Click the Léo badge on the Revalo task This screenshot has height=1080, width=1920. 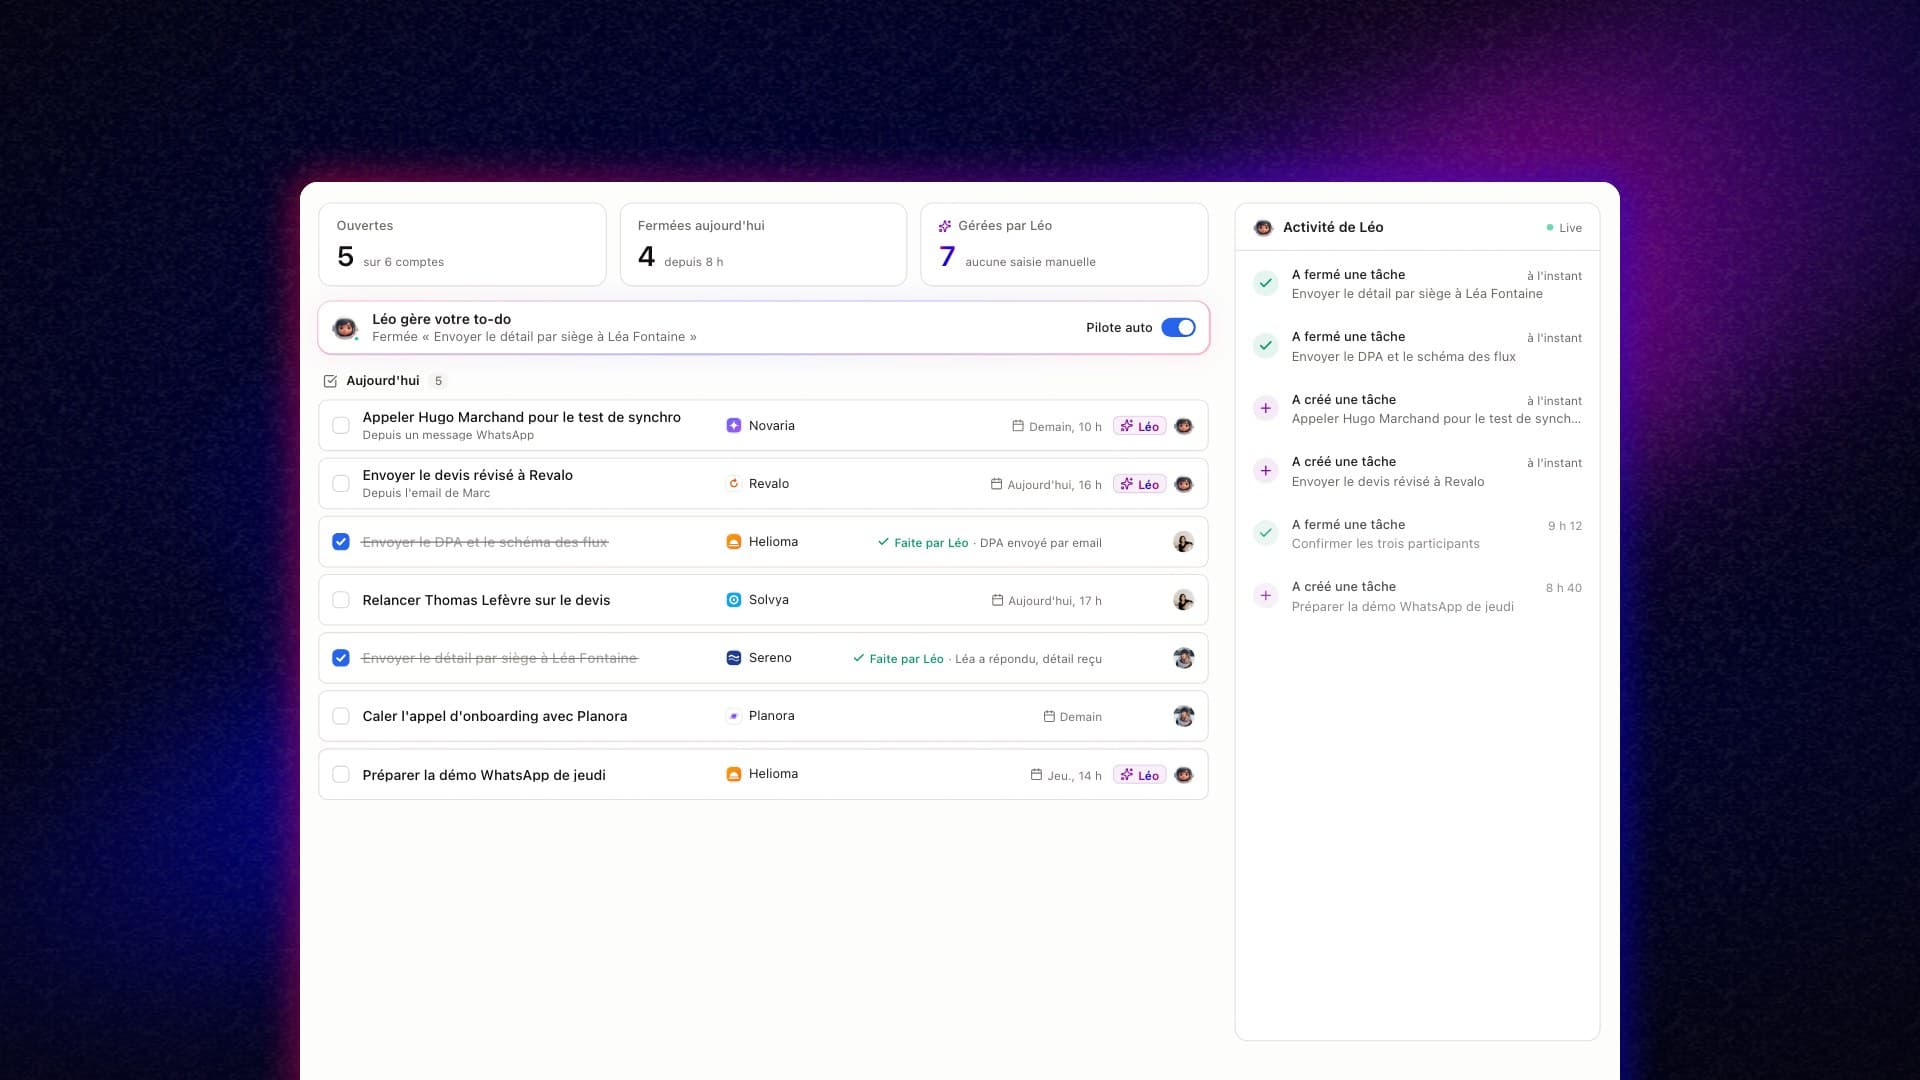[x=1139, y=484]
